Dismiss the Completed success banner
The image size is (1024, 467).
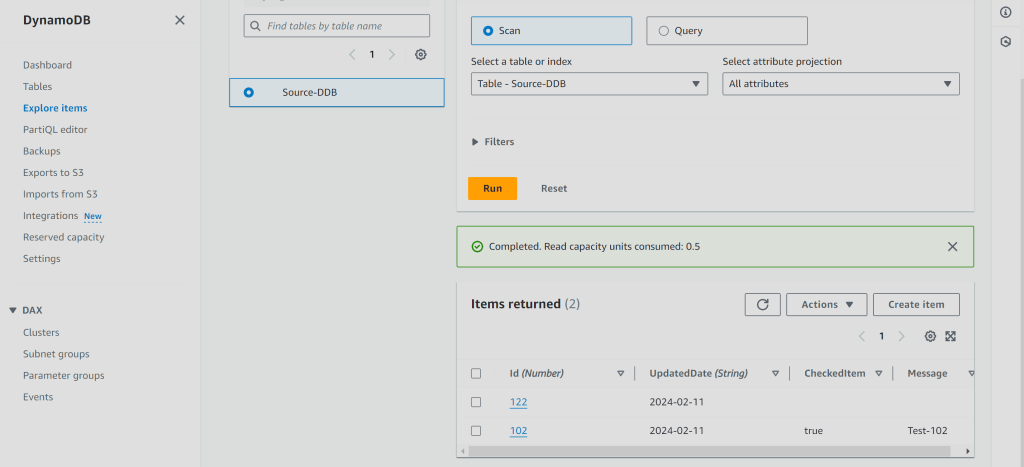point(952,246)
